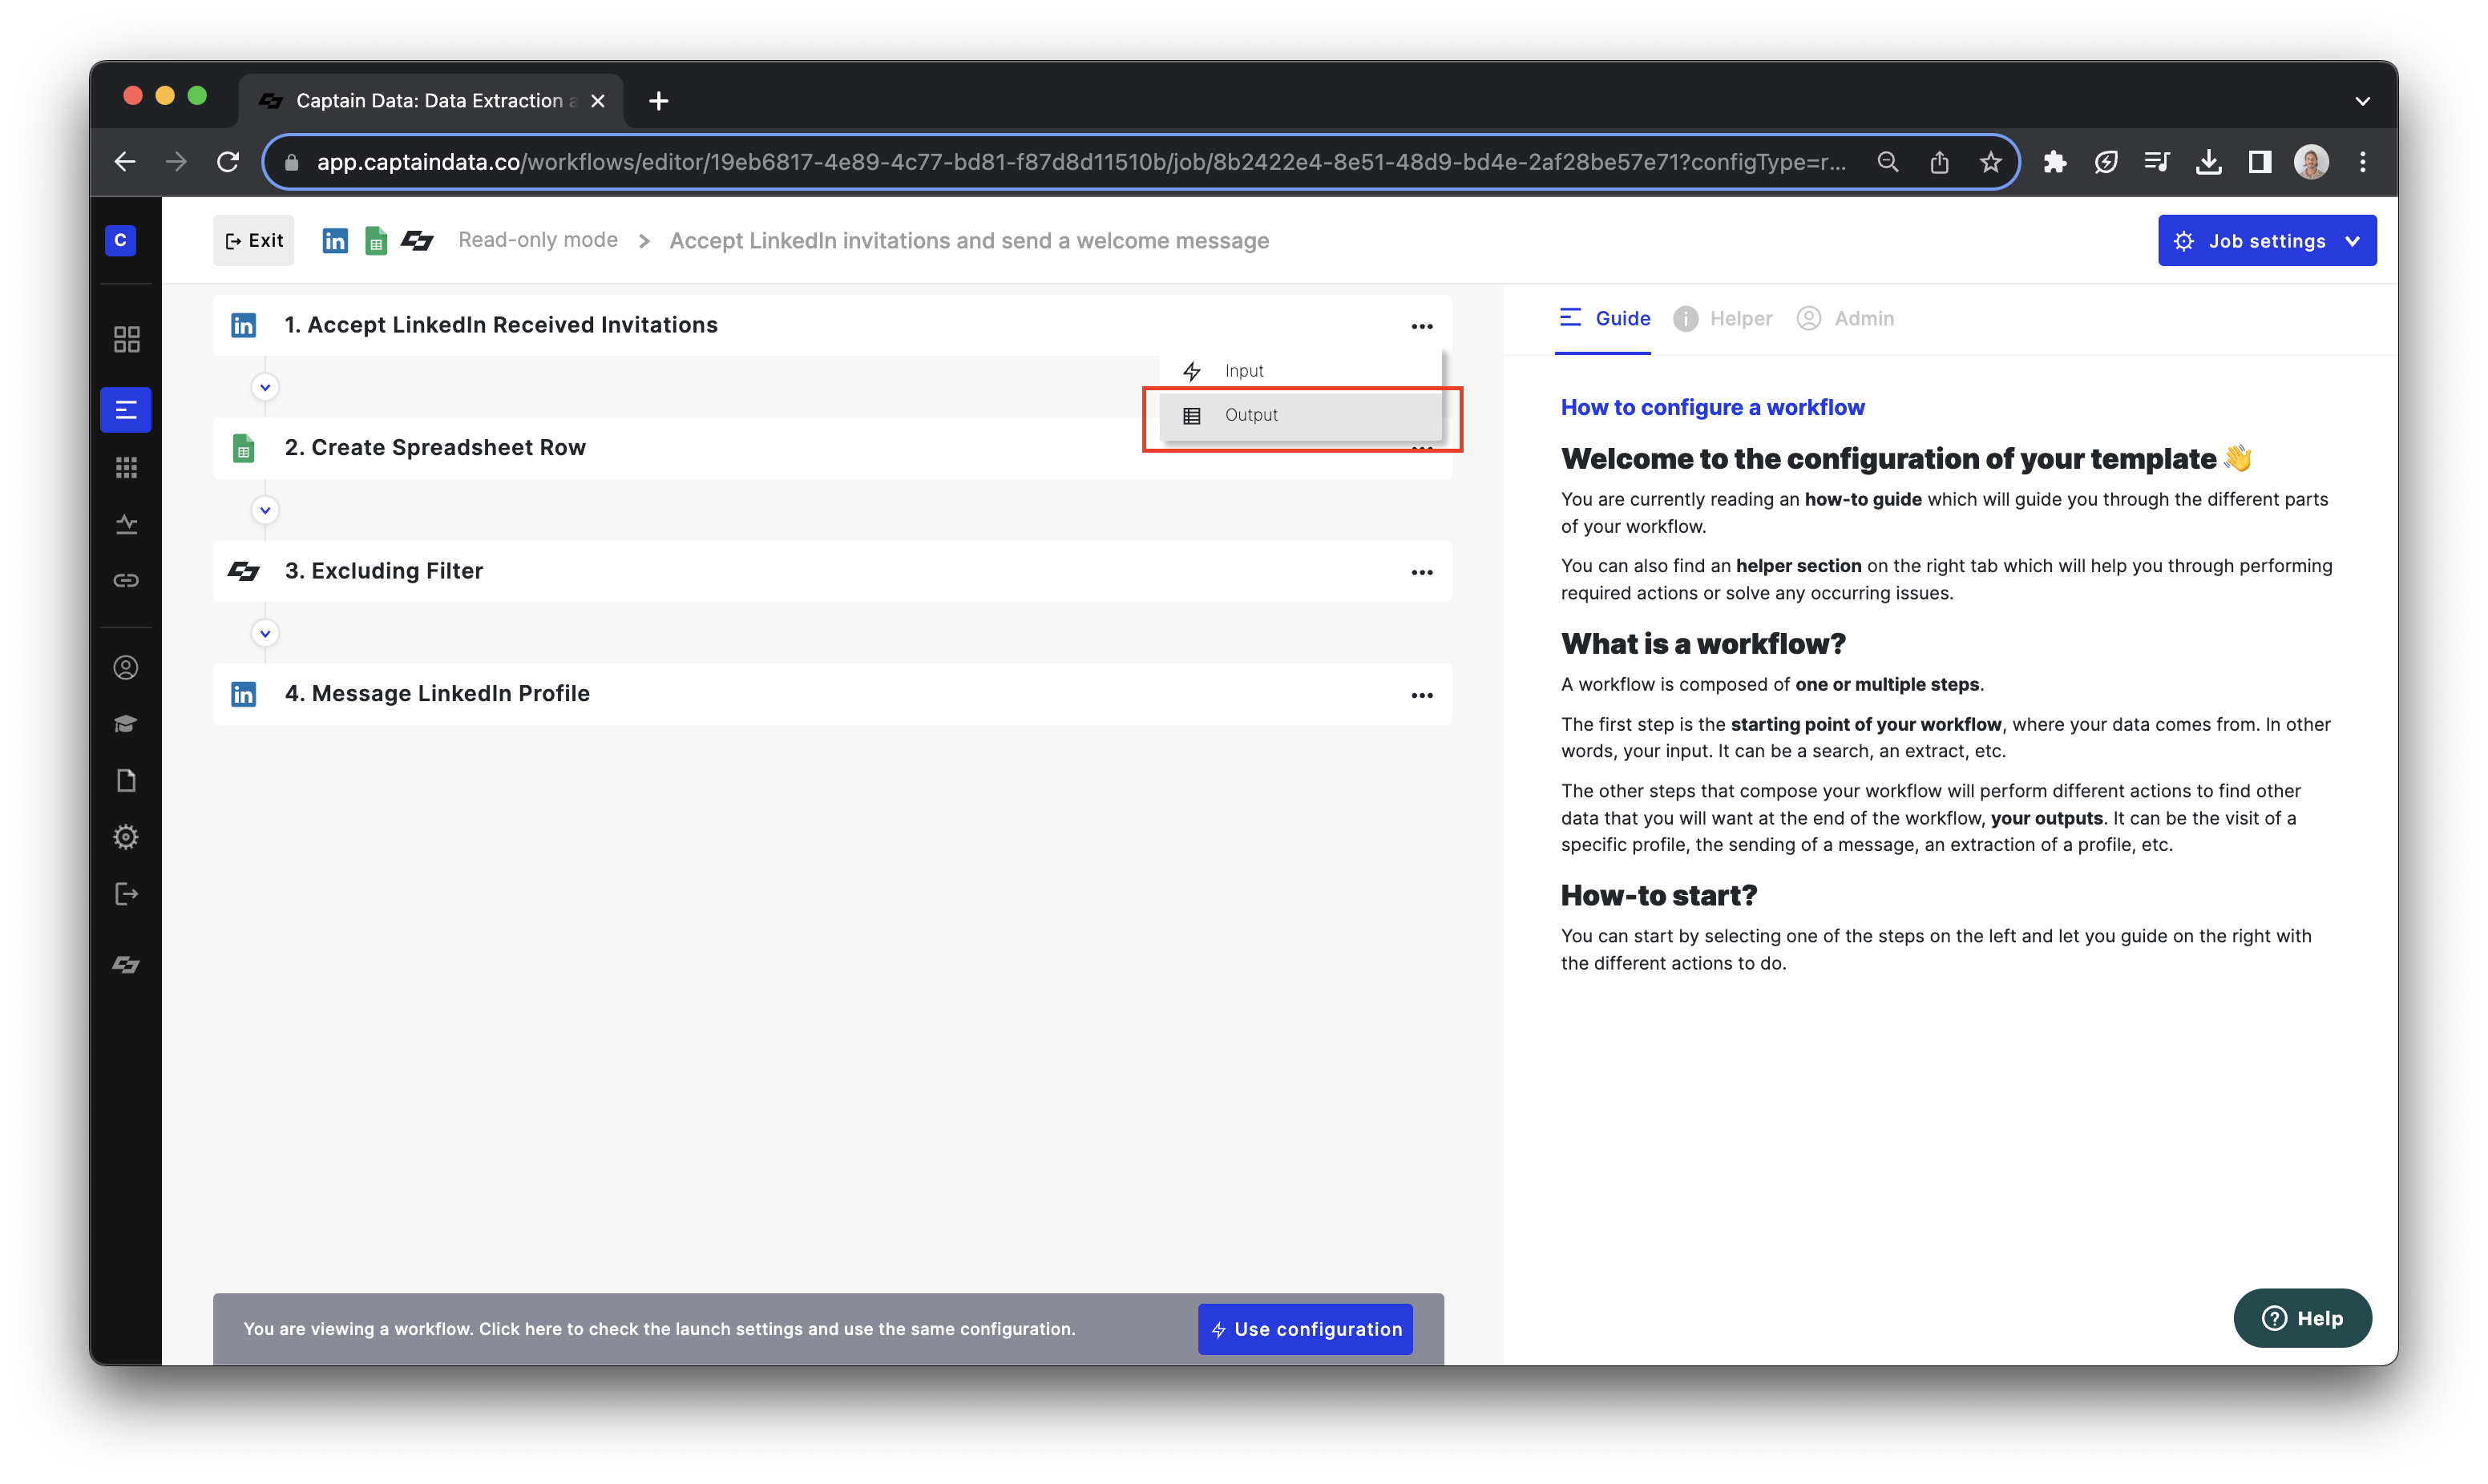Open the integrations link icon in sidebar
Screen dimensions: 2488x1484
click(126, 580)
